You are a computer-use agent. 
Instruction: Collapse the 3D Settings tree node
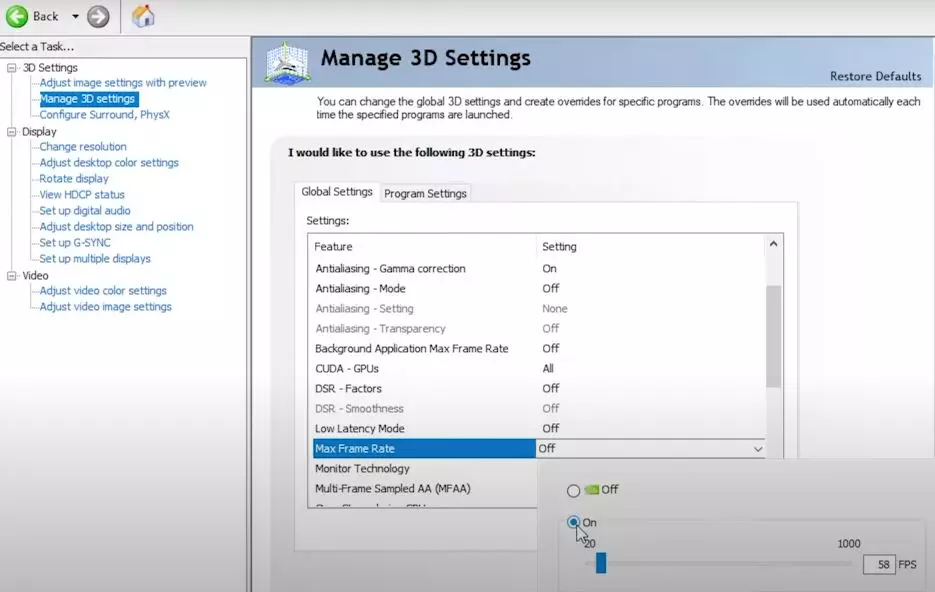tap(11, 68)
